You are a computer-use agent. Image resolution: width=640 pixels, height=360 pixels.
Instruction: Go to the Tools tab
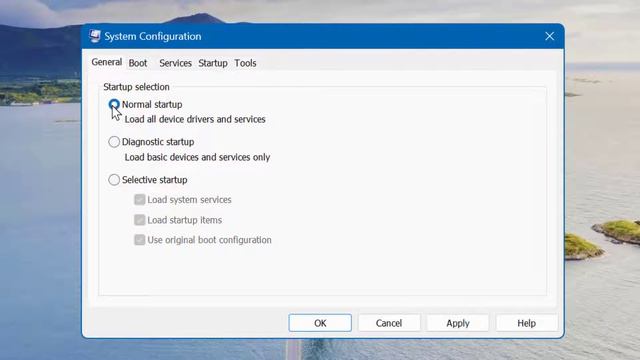click(245, 63)
